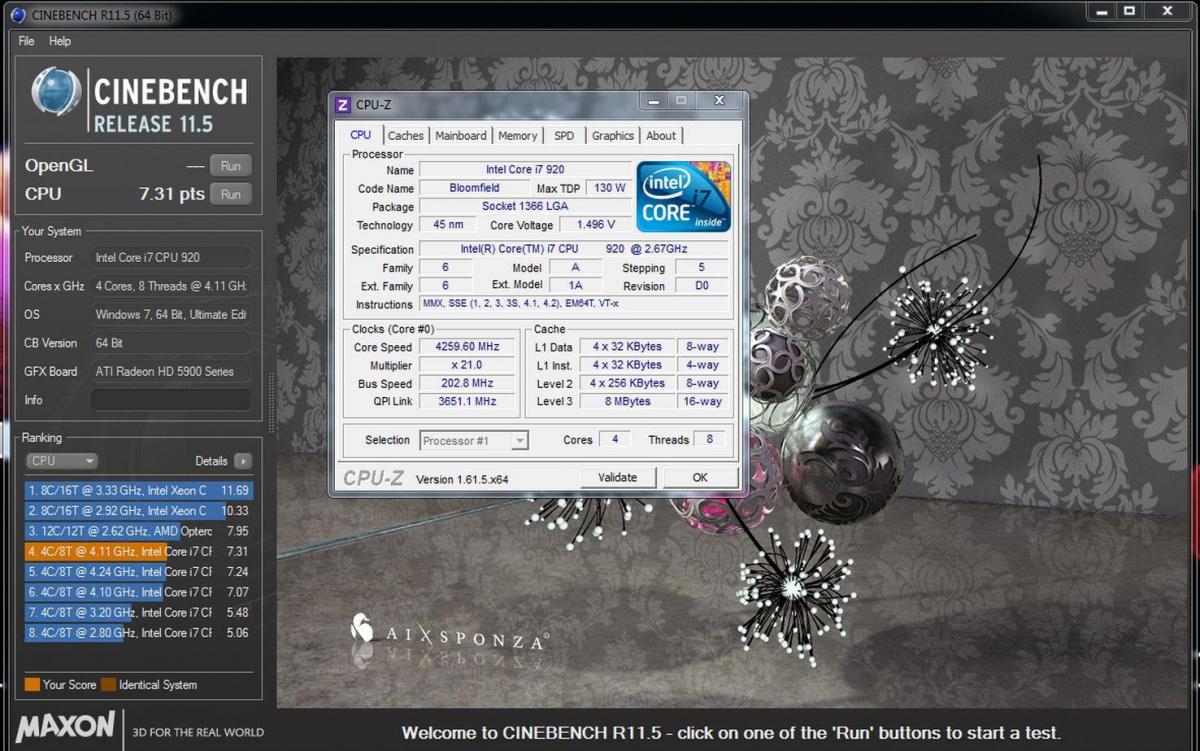Click the 1.496 V core voltage value
Image resolution: width=1200 pixels, height=751 pixels.
pos(595,225)
